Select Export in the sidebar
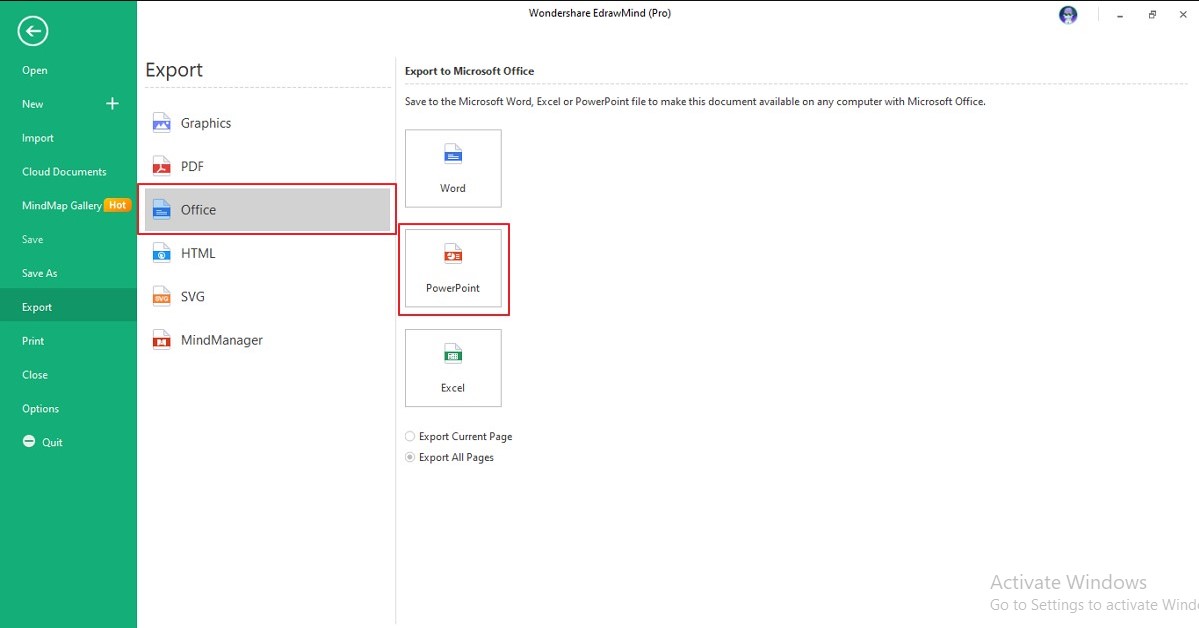Image resolution: width=1199 pixels, height=628 pixels. pyautogui.click(x=37, y=307)
